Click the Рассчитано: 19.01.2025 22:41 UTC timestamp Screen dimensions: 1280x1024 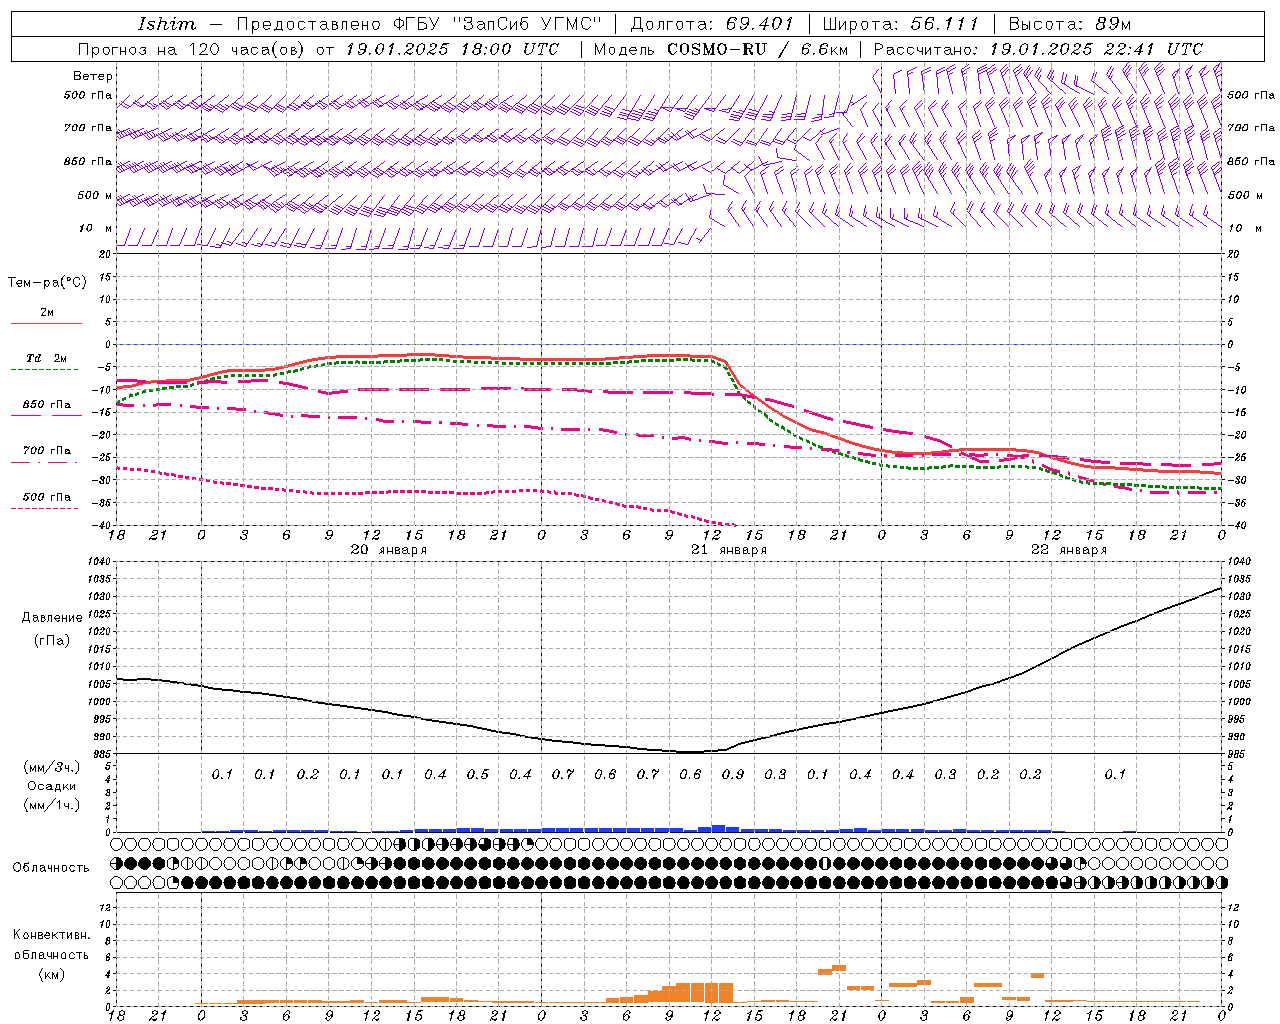pyautogui.click(x=1038, y=49)
